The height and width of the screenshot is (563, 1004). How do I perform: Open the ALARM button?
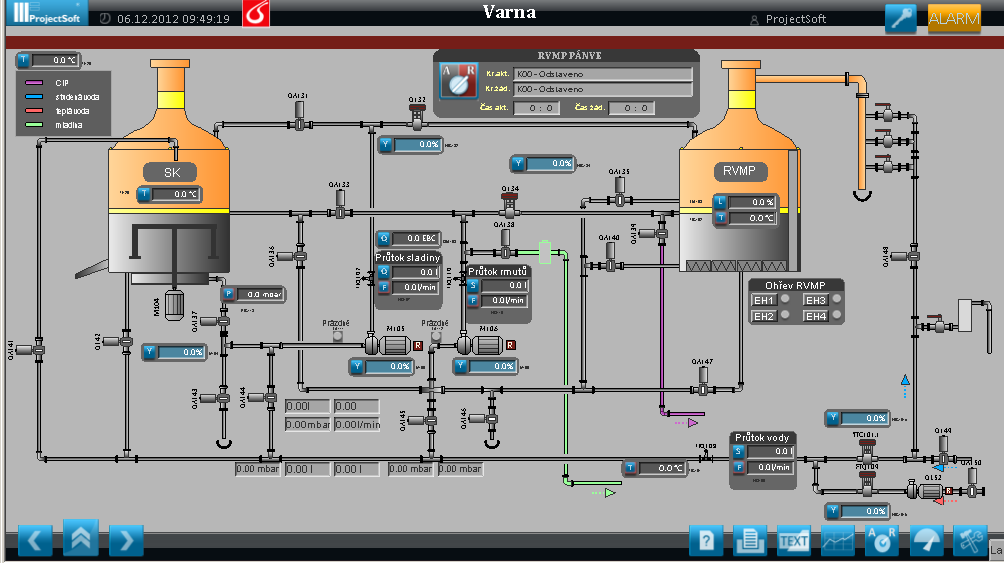coord(954,19)
